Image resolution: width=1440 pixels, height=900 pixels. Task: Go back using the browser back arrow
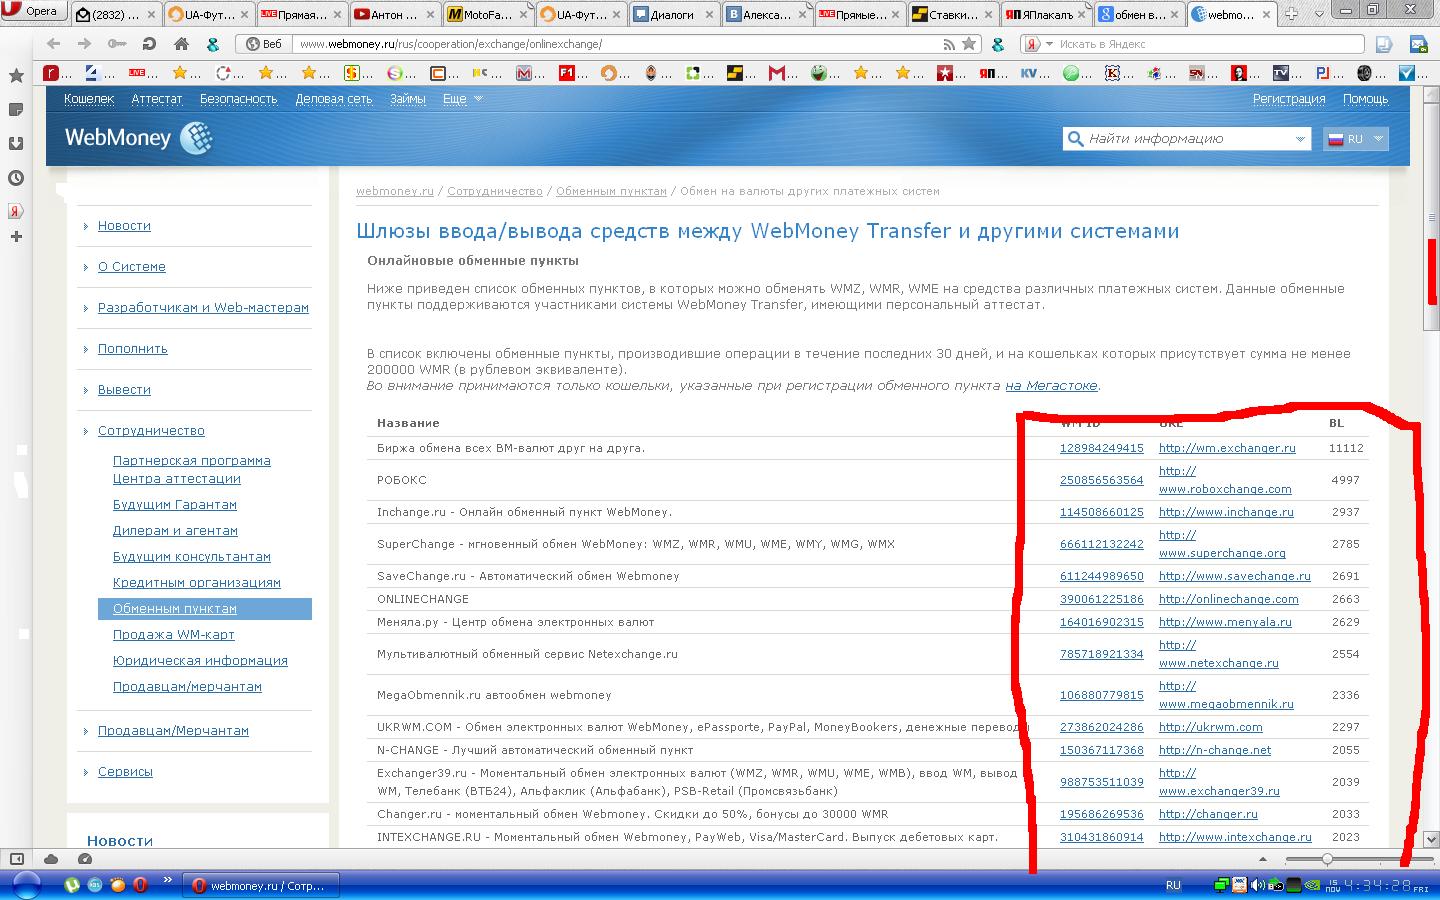tap(53, 44)
